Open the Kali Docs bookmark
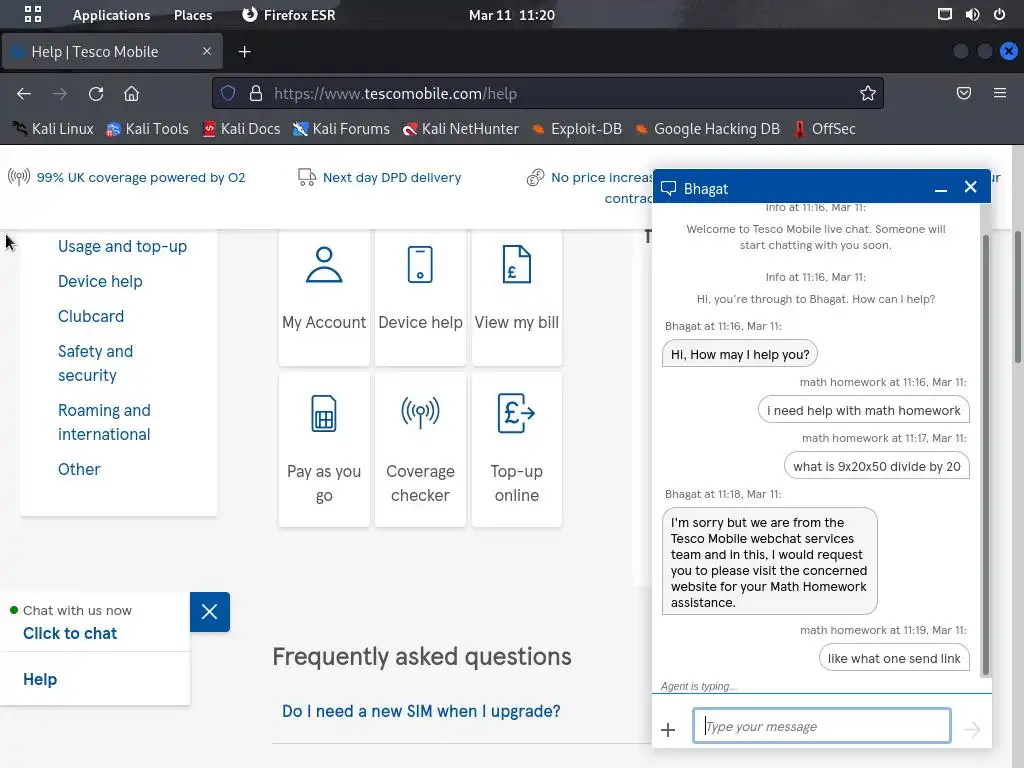This screenshot has width=1024, height=768. [x=242, y=129]
